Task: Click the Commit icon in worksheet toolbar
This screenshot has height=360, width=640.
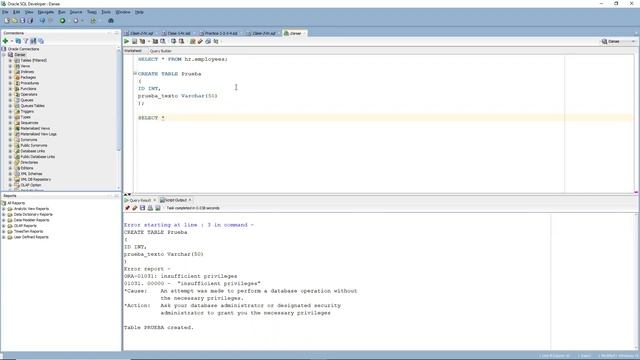Action: point(173,41)
